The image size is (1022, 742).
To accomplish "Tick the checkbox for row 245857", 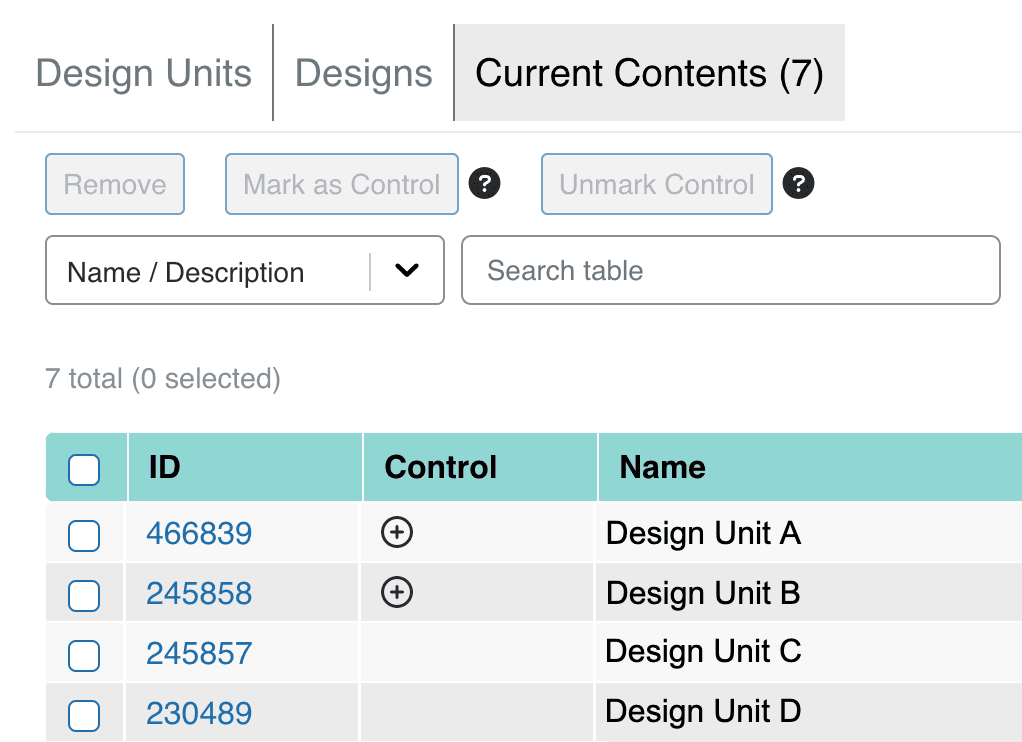I will [x=84, y=655].
